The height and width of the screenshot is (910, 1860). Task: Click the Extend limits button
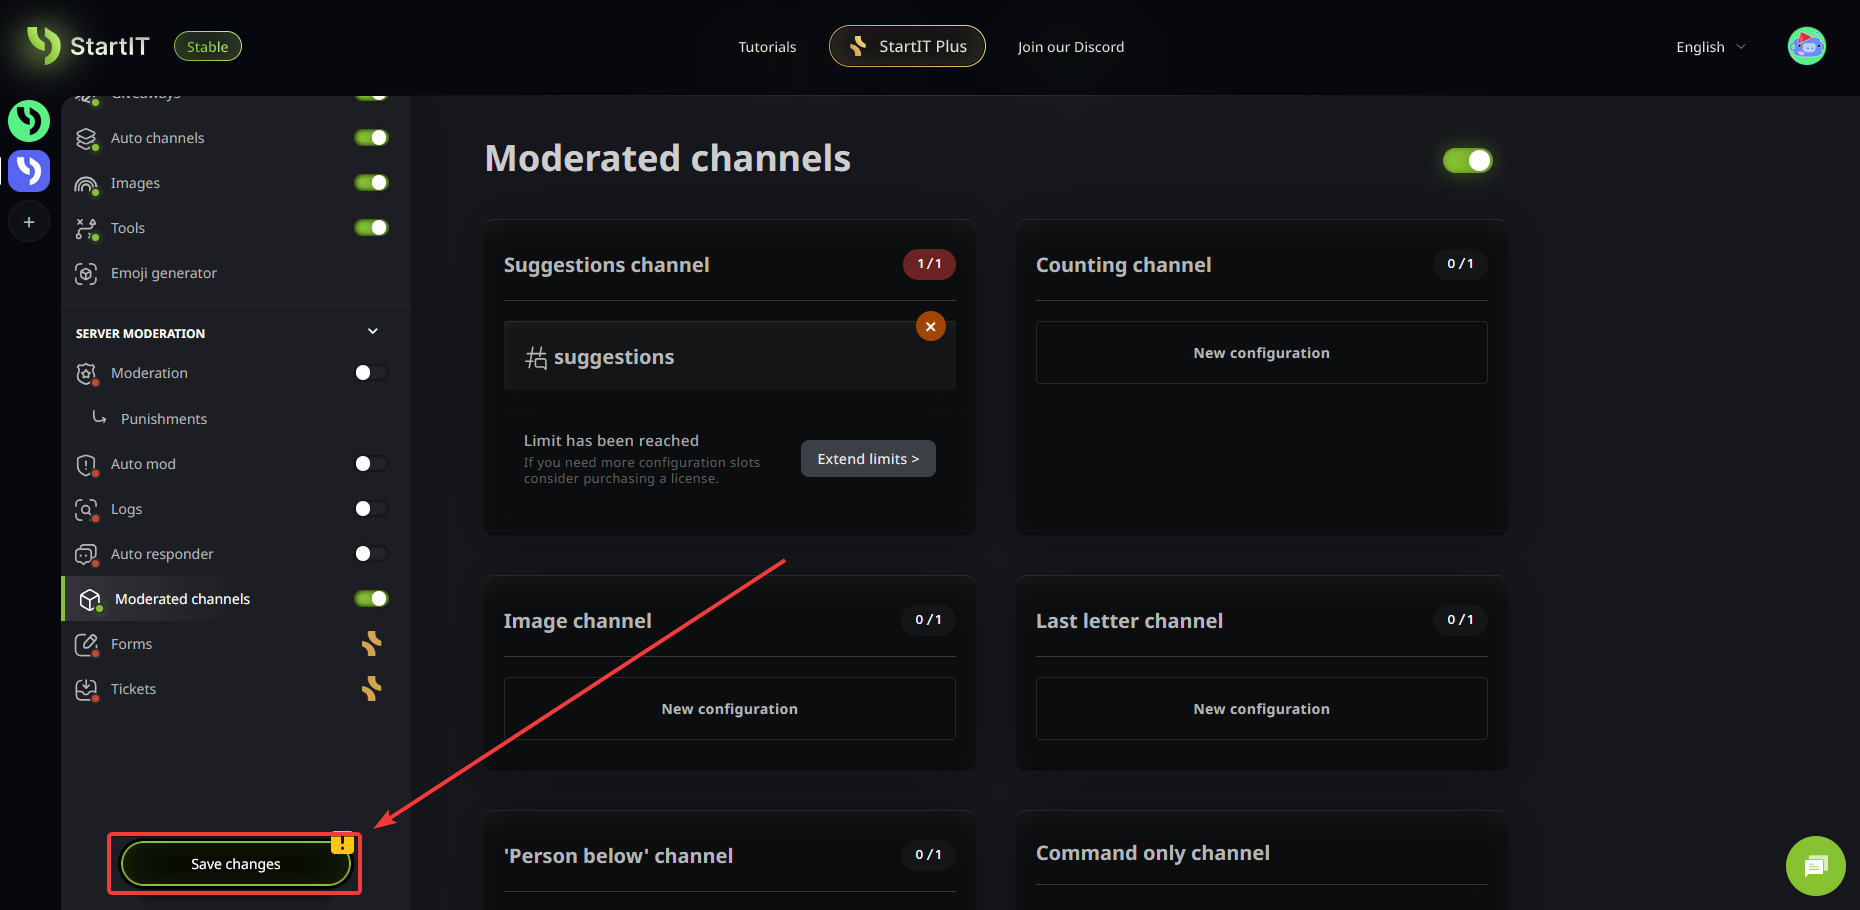[x=867, y=459]
